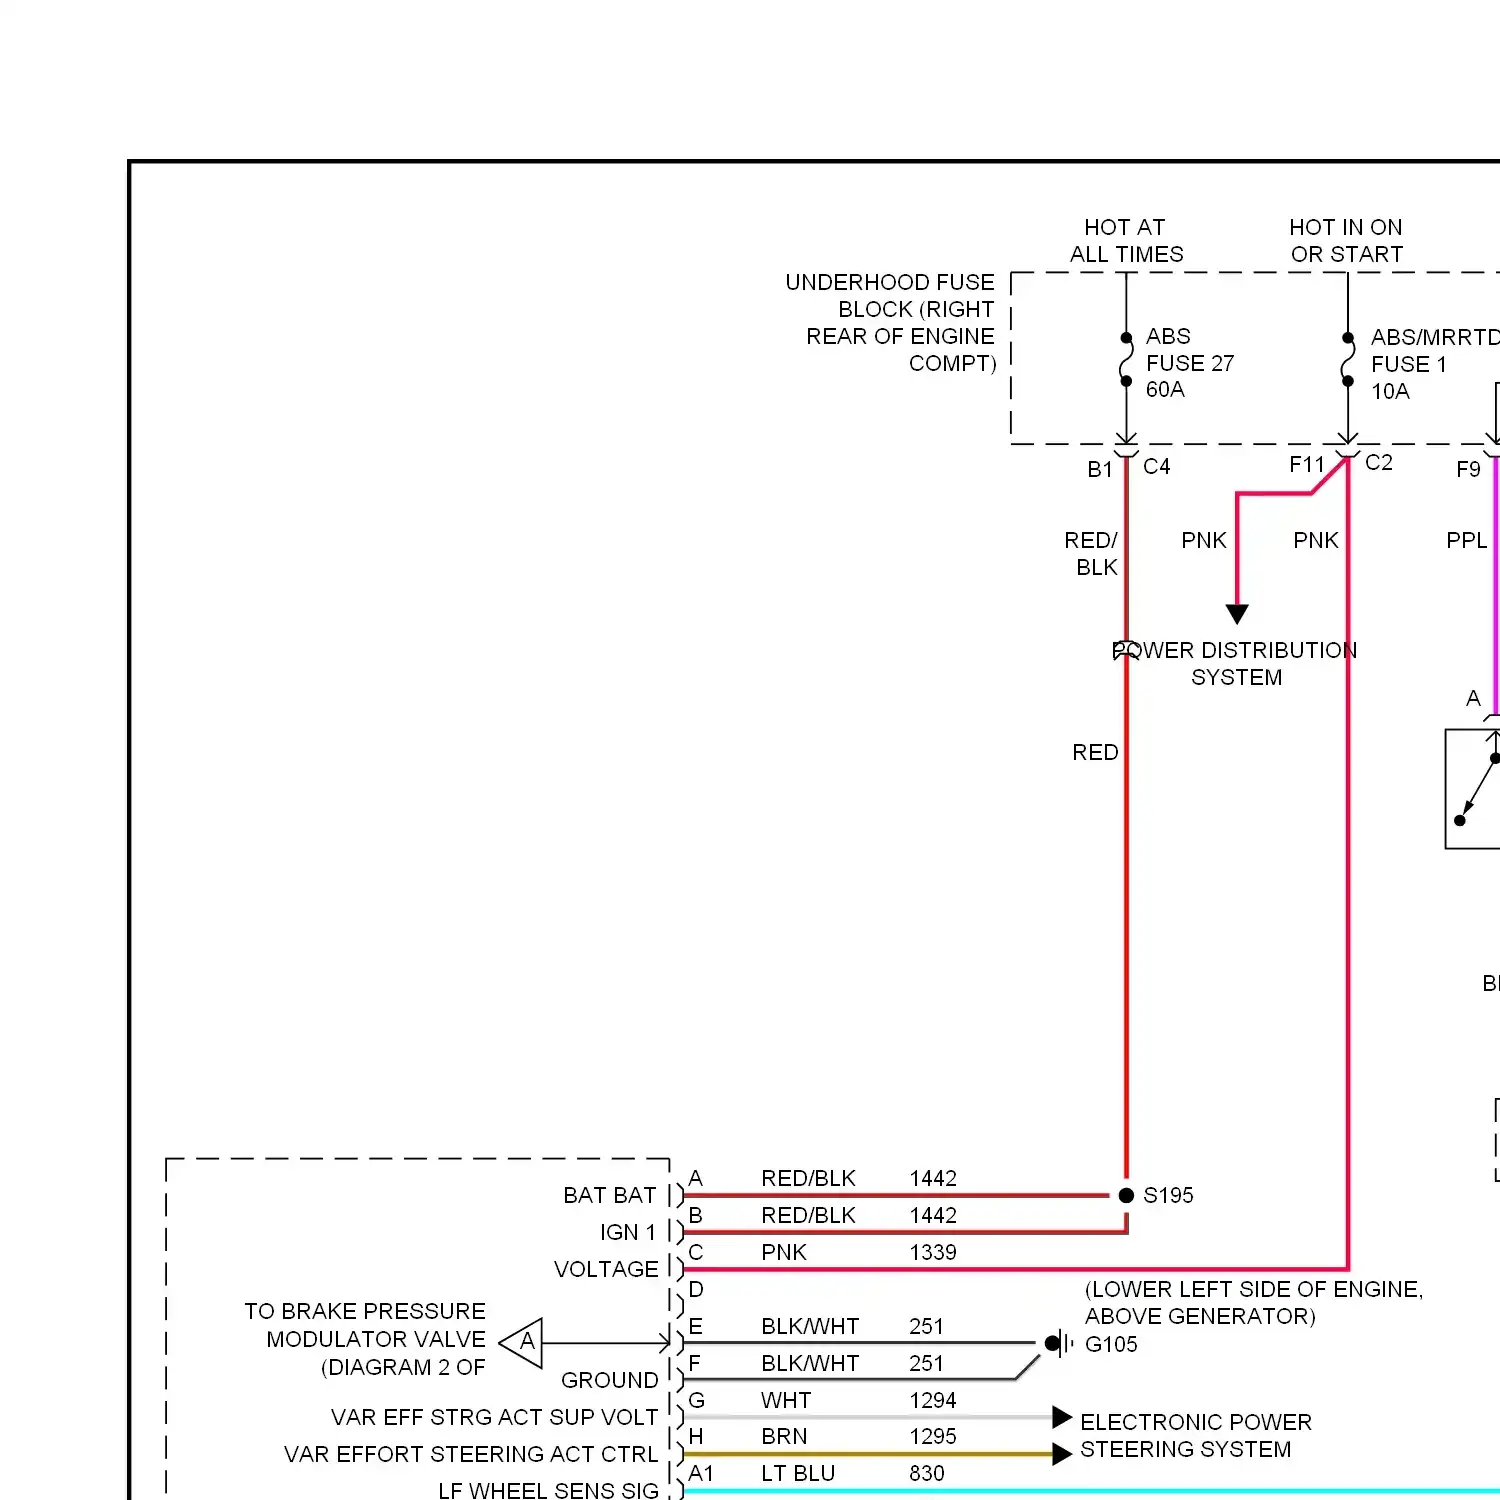Click the RED label beside the vertical red wire

(1095, 752)
